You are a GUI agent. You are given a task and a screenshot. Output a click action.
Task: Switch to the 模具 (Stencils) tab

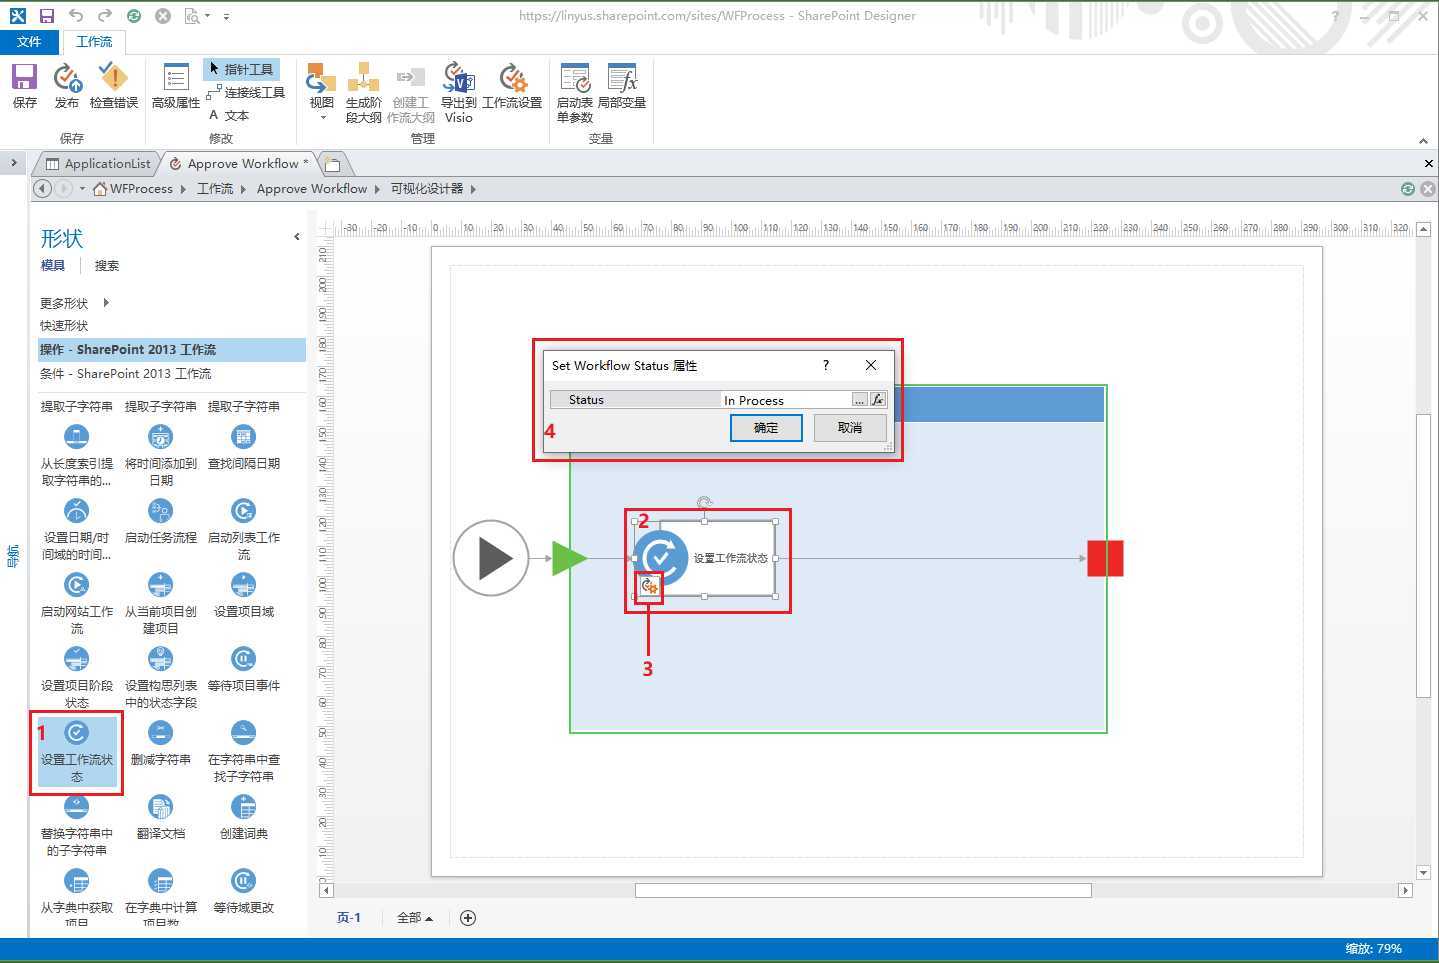pos(52,265)
